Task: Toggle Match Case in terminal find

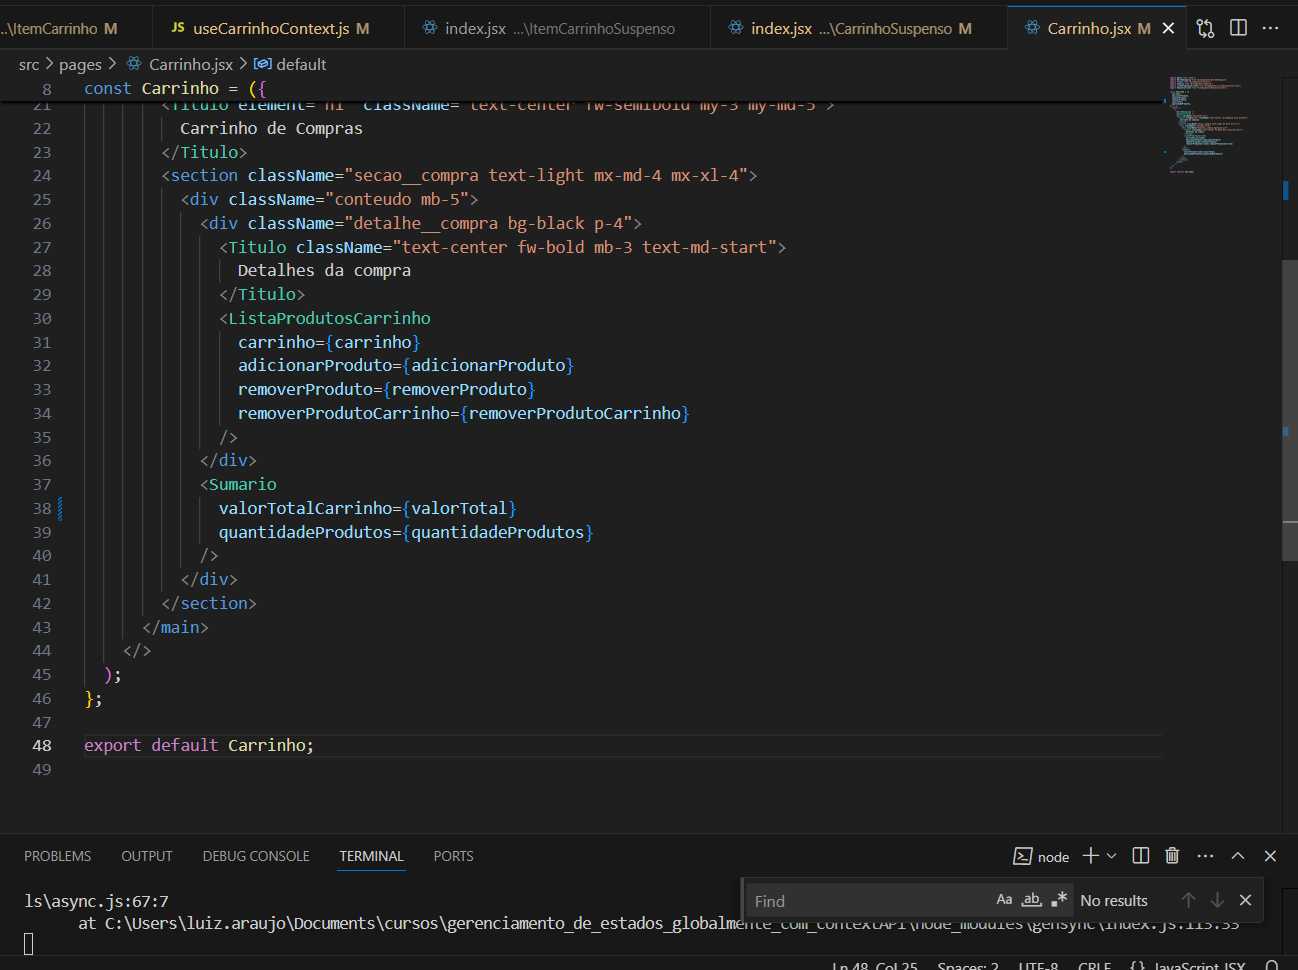Action: 1004,900
